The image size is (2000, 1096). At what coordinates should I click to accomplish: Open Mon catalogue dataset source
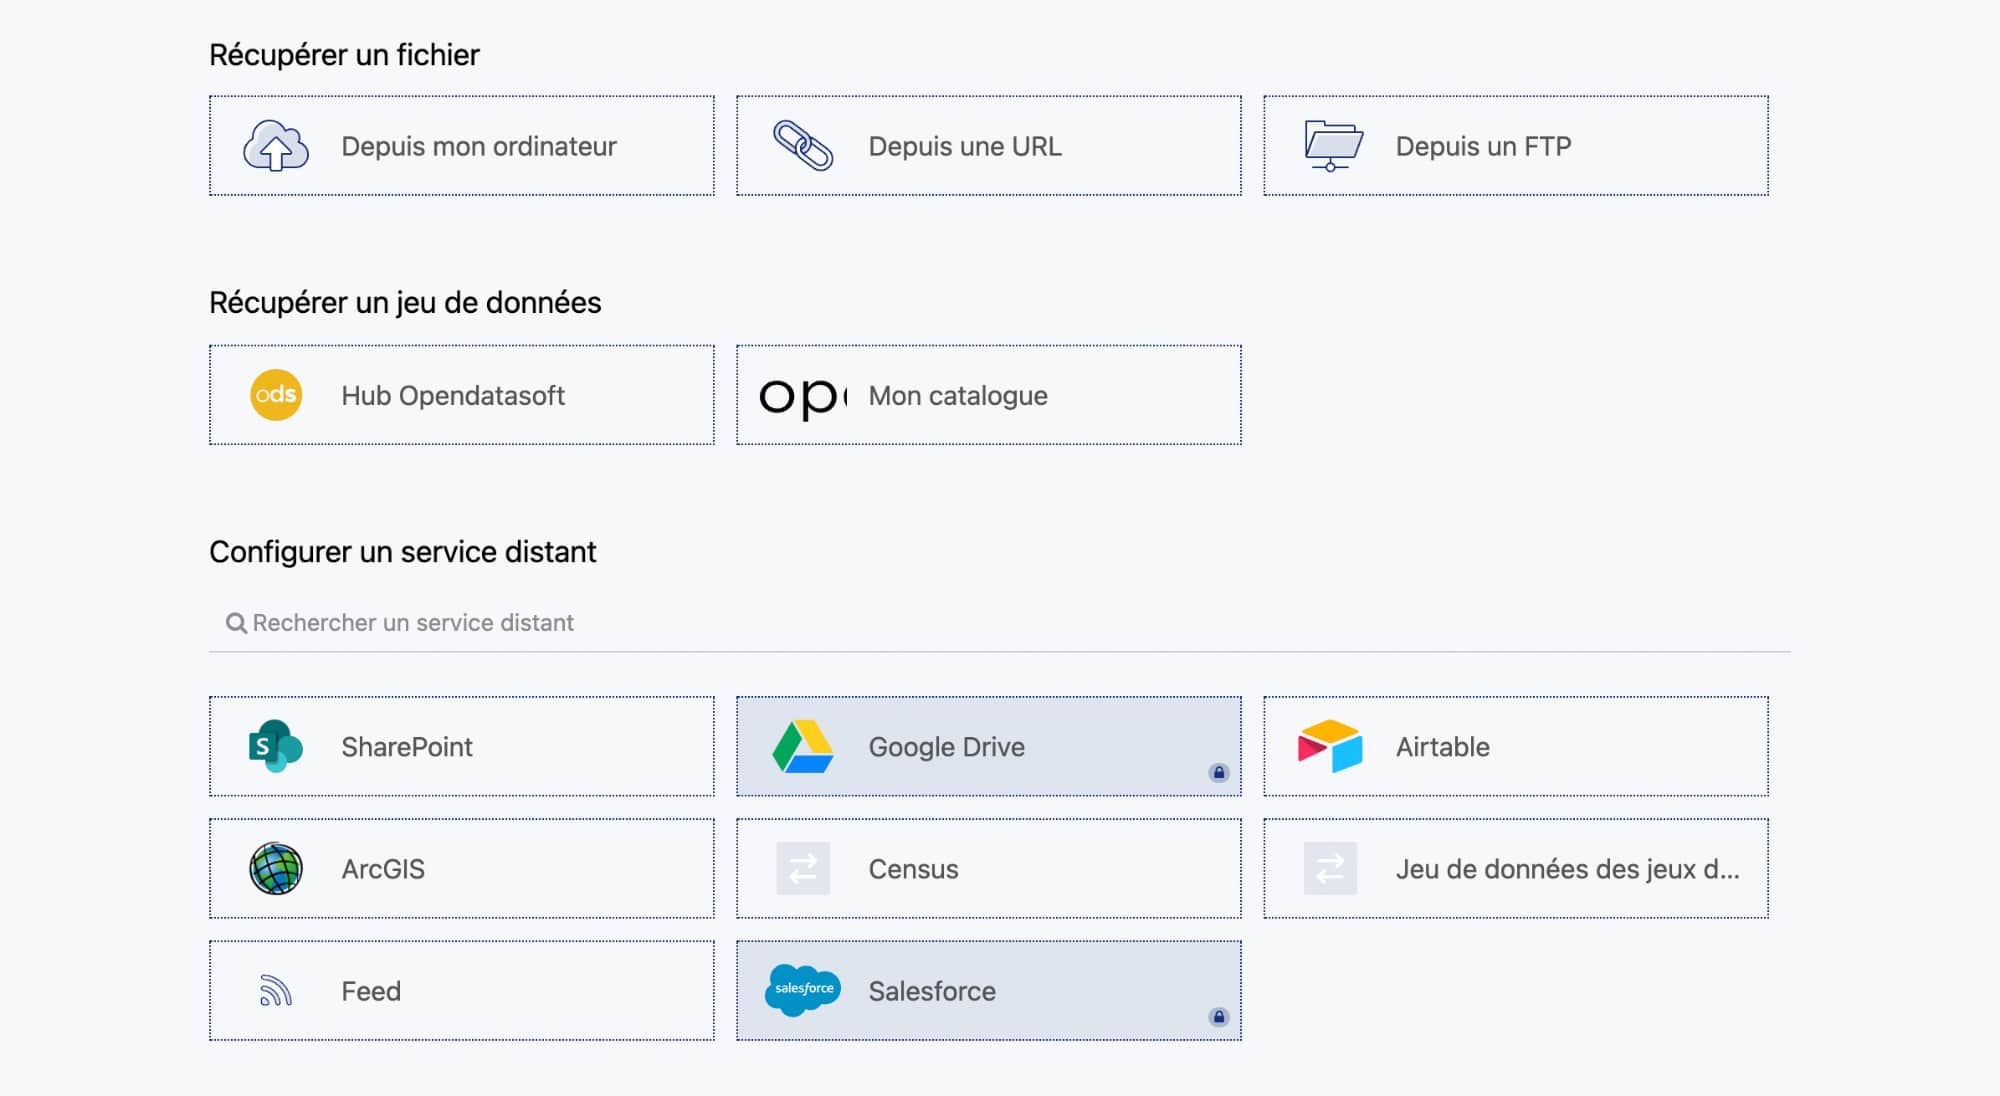pos(958,395)
